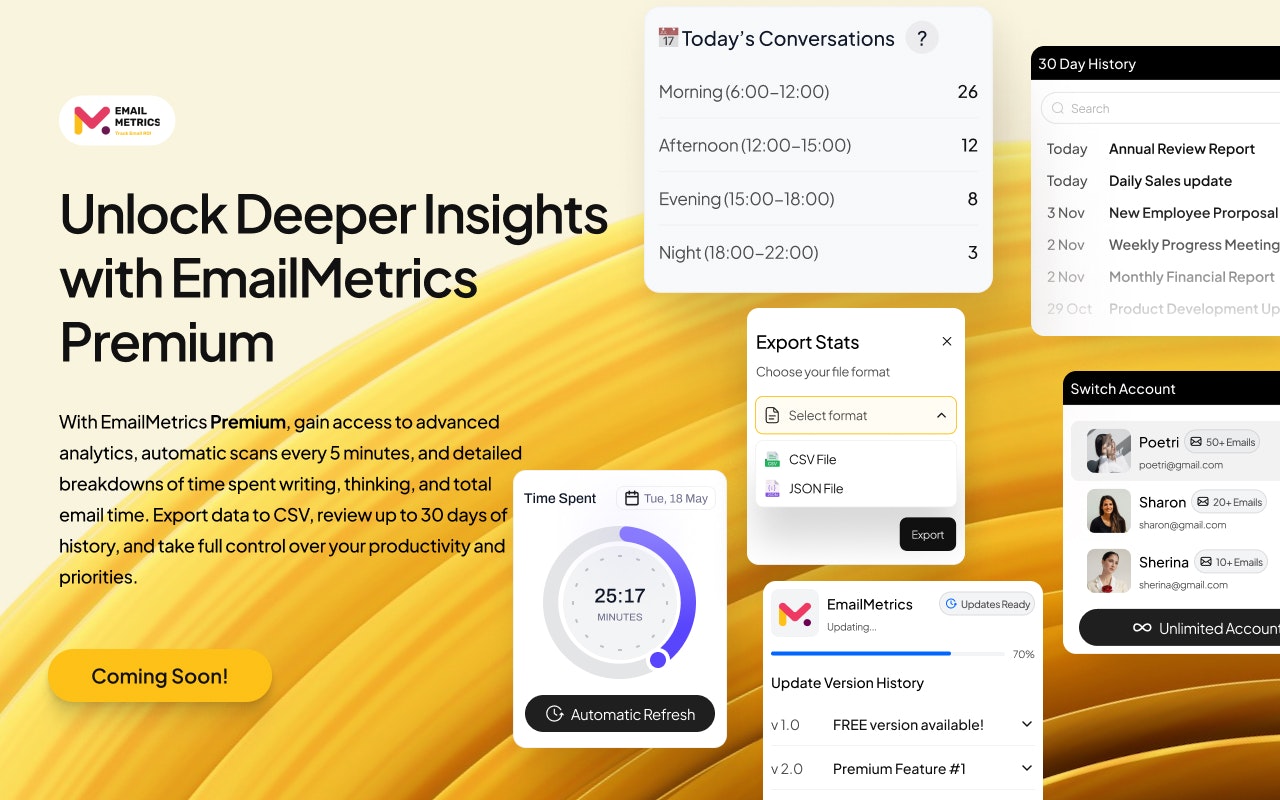The image size is (1280, 800).
Task: Click the 30 Day History panel header
Action: coord(1155,64)
